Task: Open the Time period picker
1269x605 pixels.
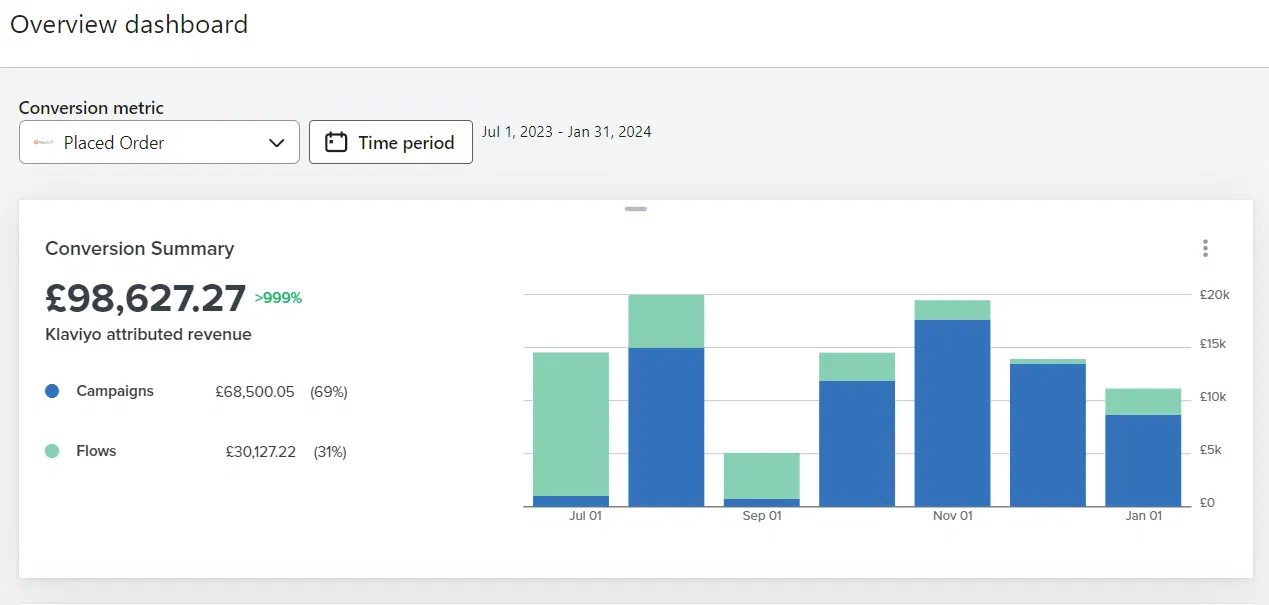Action: click(x=391, y=142)
